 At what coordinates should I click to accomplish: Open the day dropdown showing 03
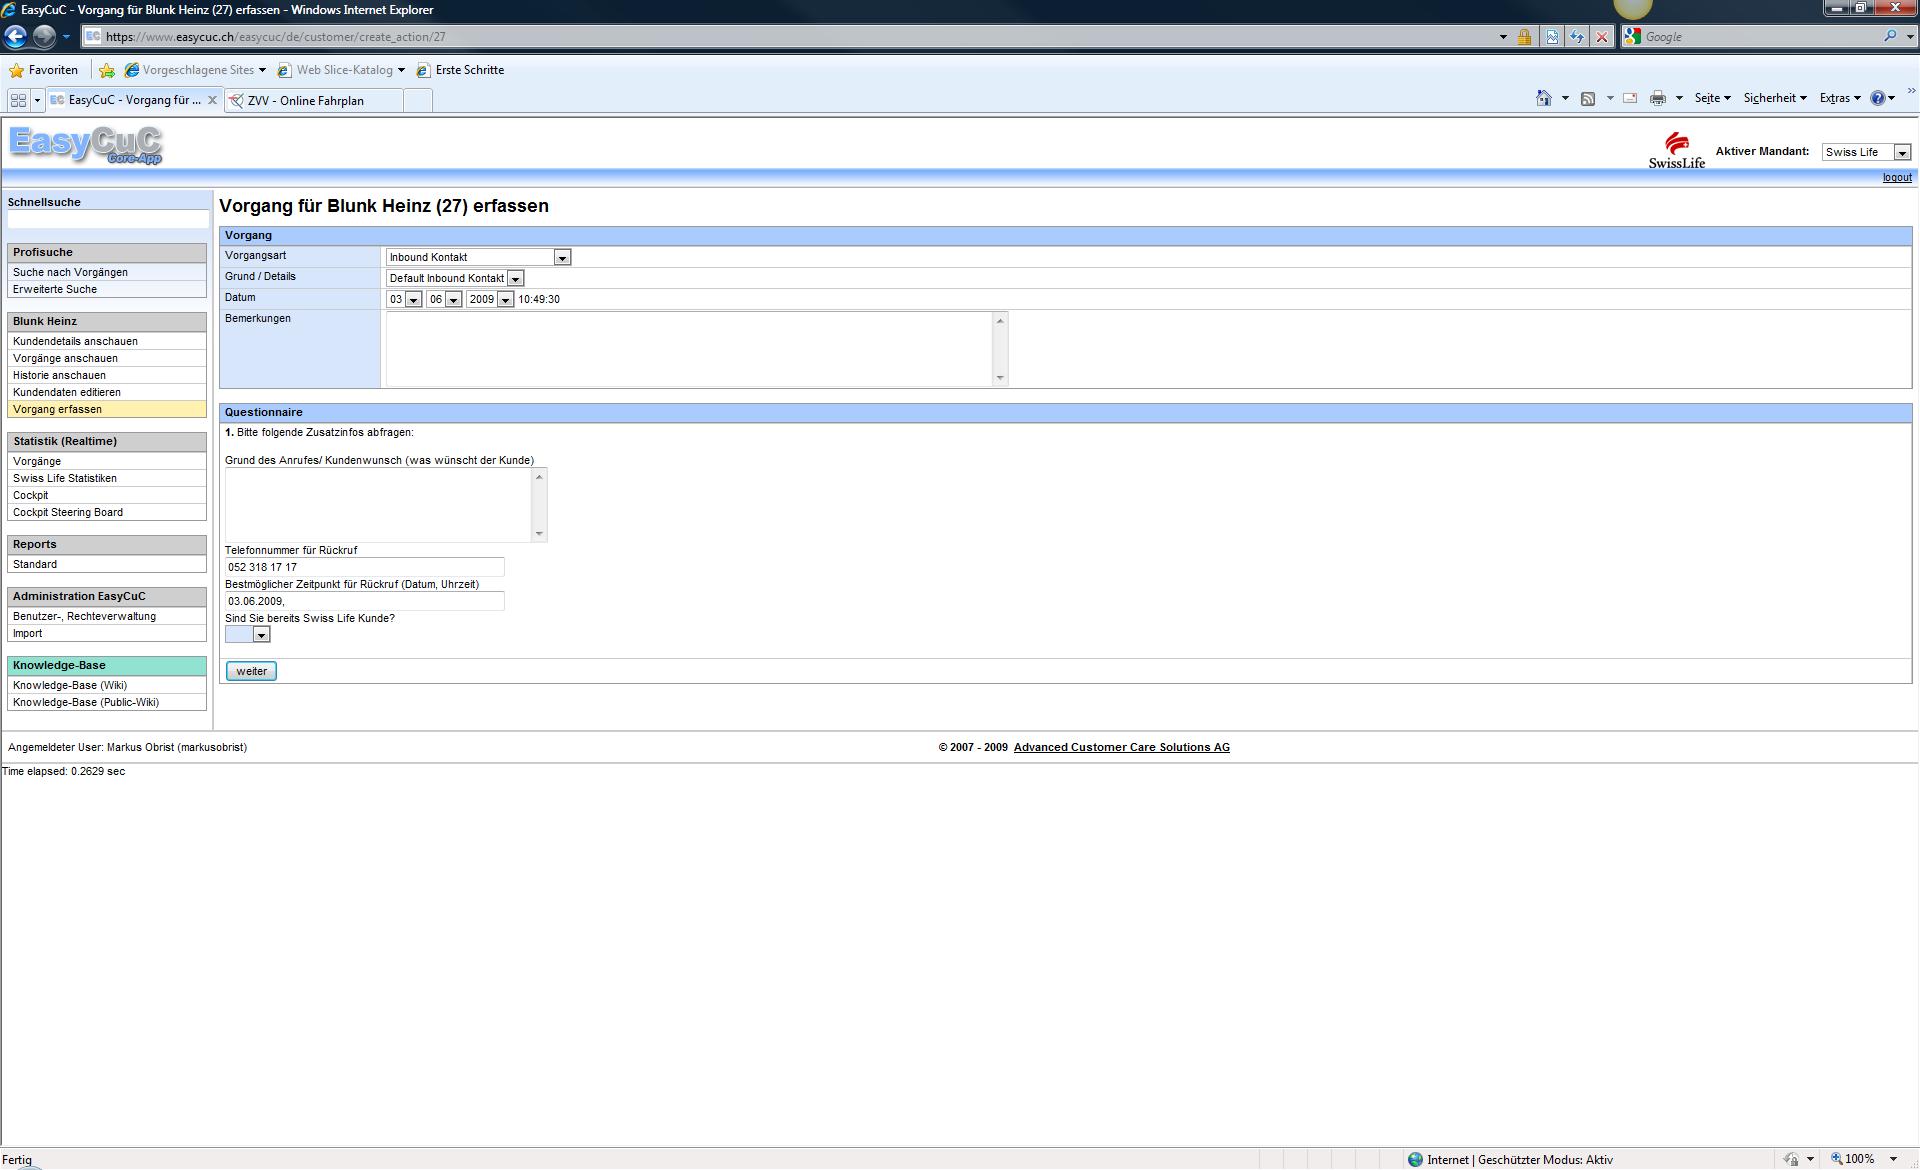tap(413, 300)
